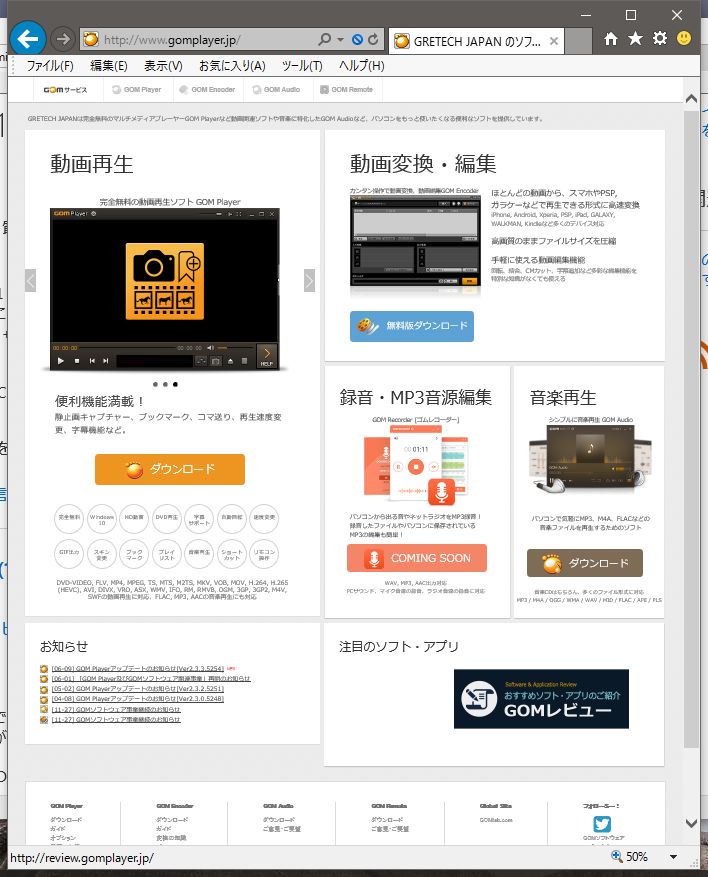
Task: Click the DVD再生 feature circle
Action: coord(167,518)
